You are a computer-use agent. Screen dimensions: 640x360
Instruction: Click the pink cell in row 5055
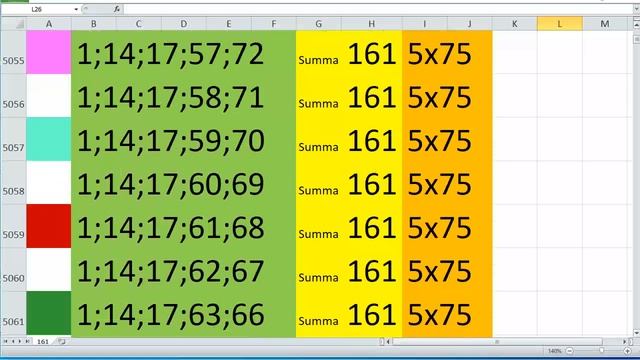coord(49,52)
